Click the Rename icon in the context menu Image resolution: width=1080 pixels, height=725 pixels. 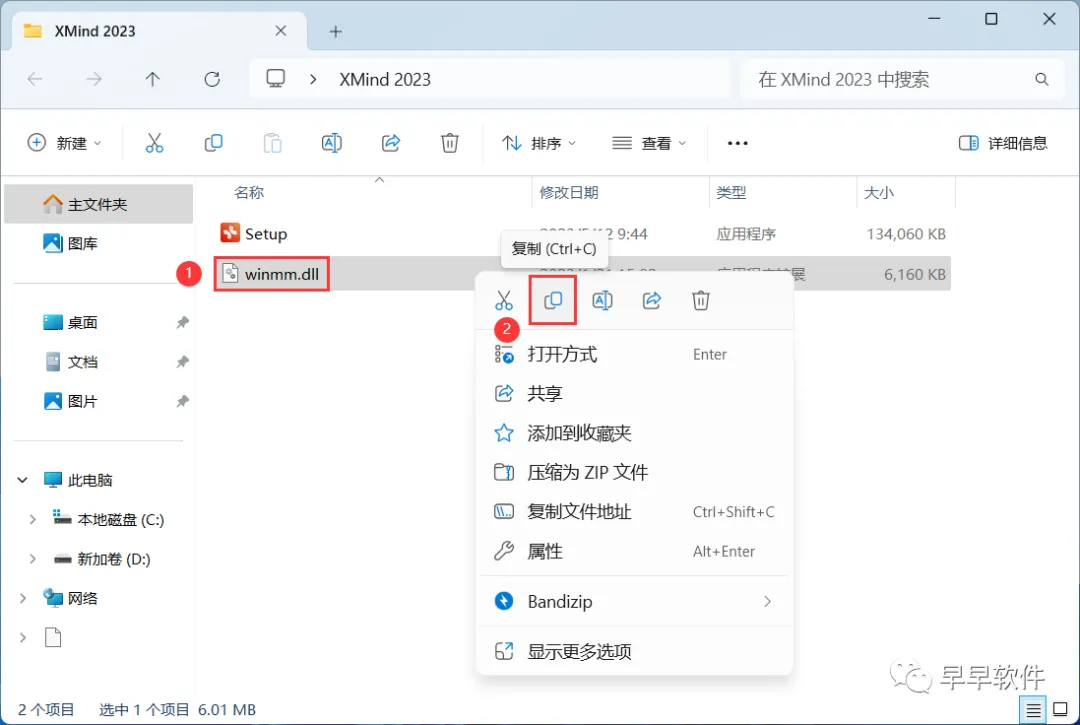[602, 300]
